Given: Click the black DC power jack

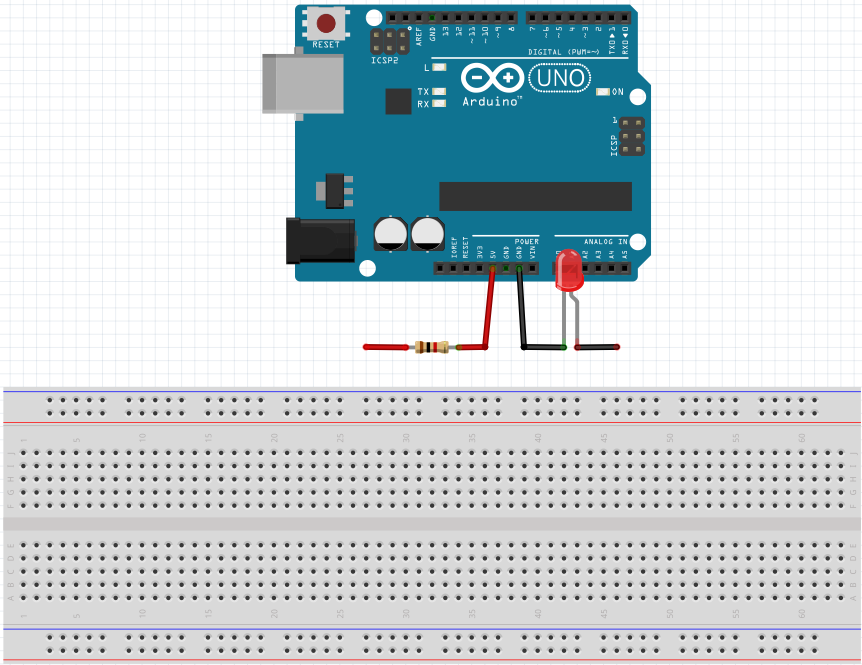Looking at the screenshot, I should (318, 241).
